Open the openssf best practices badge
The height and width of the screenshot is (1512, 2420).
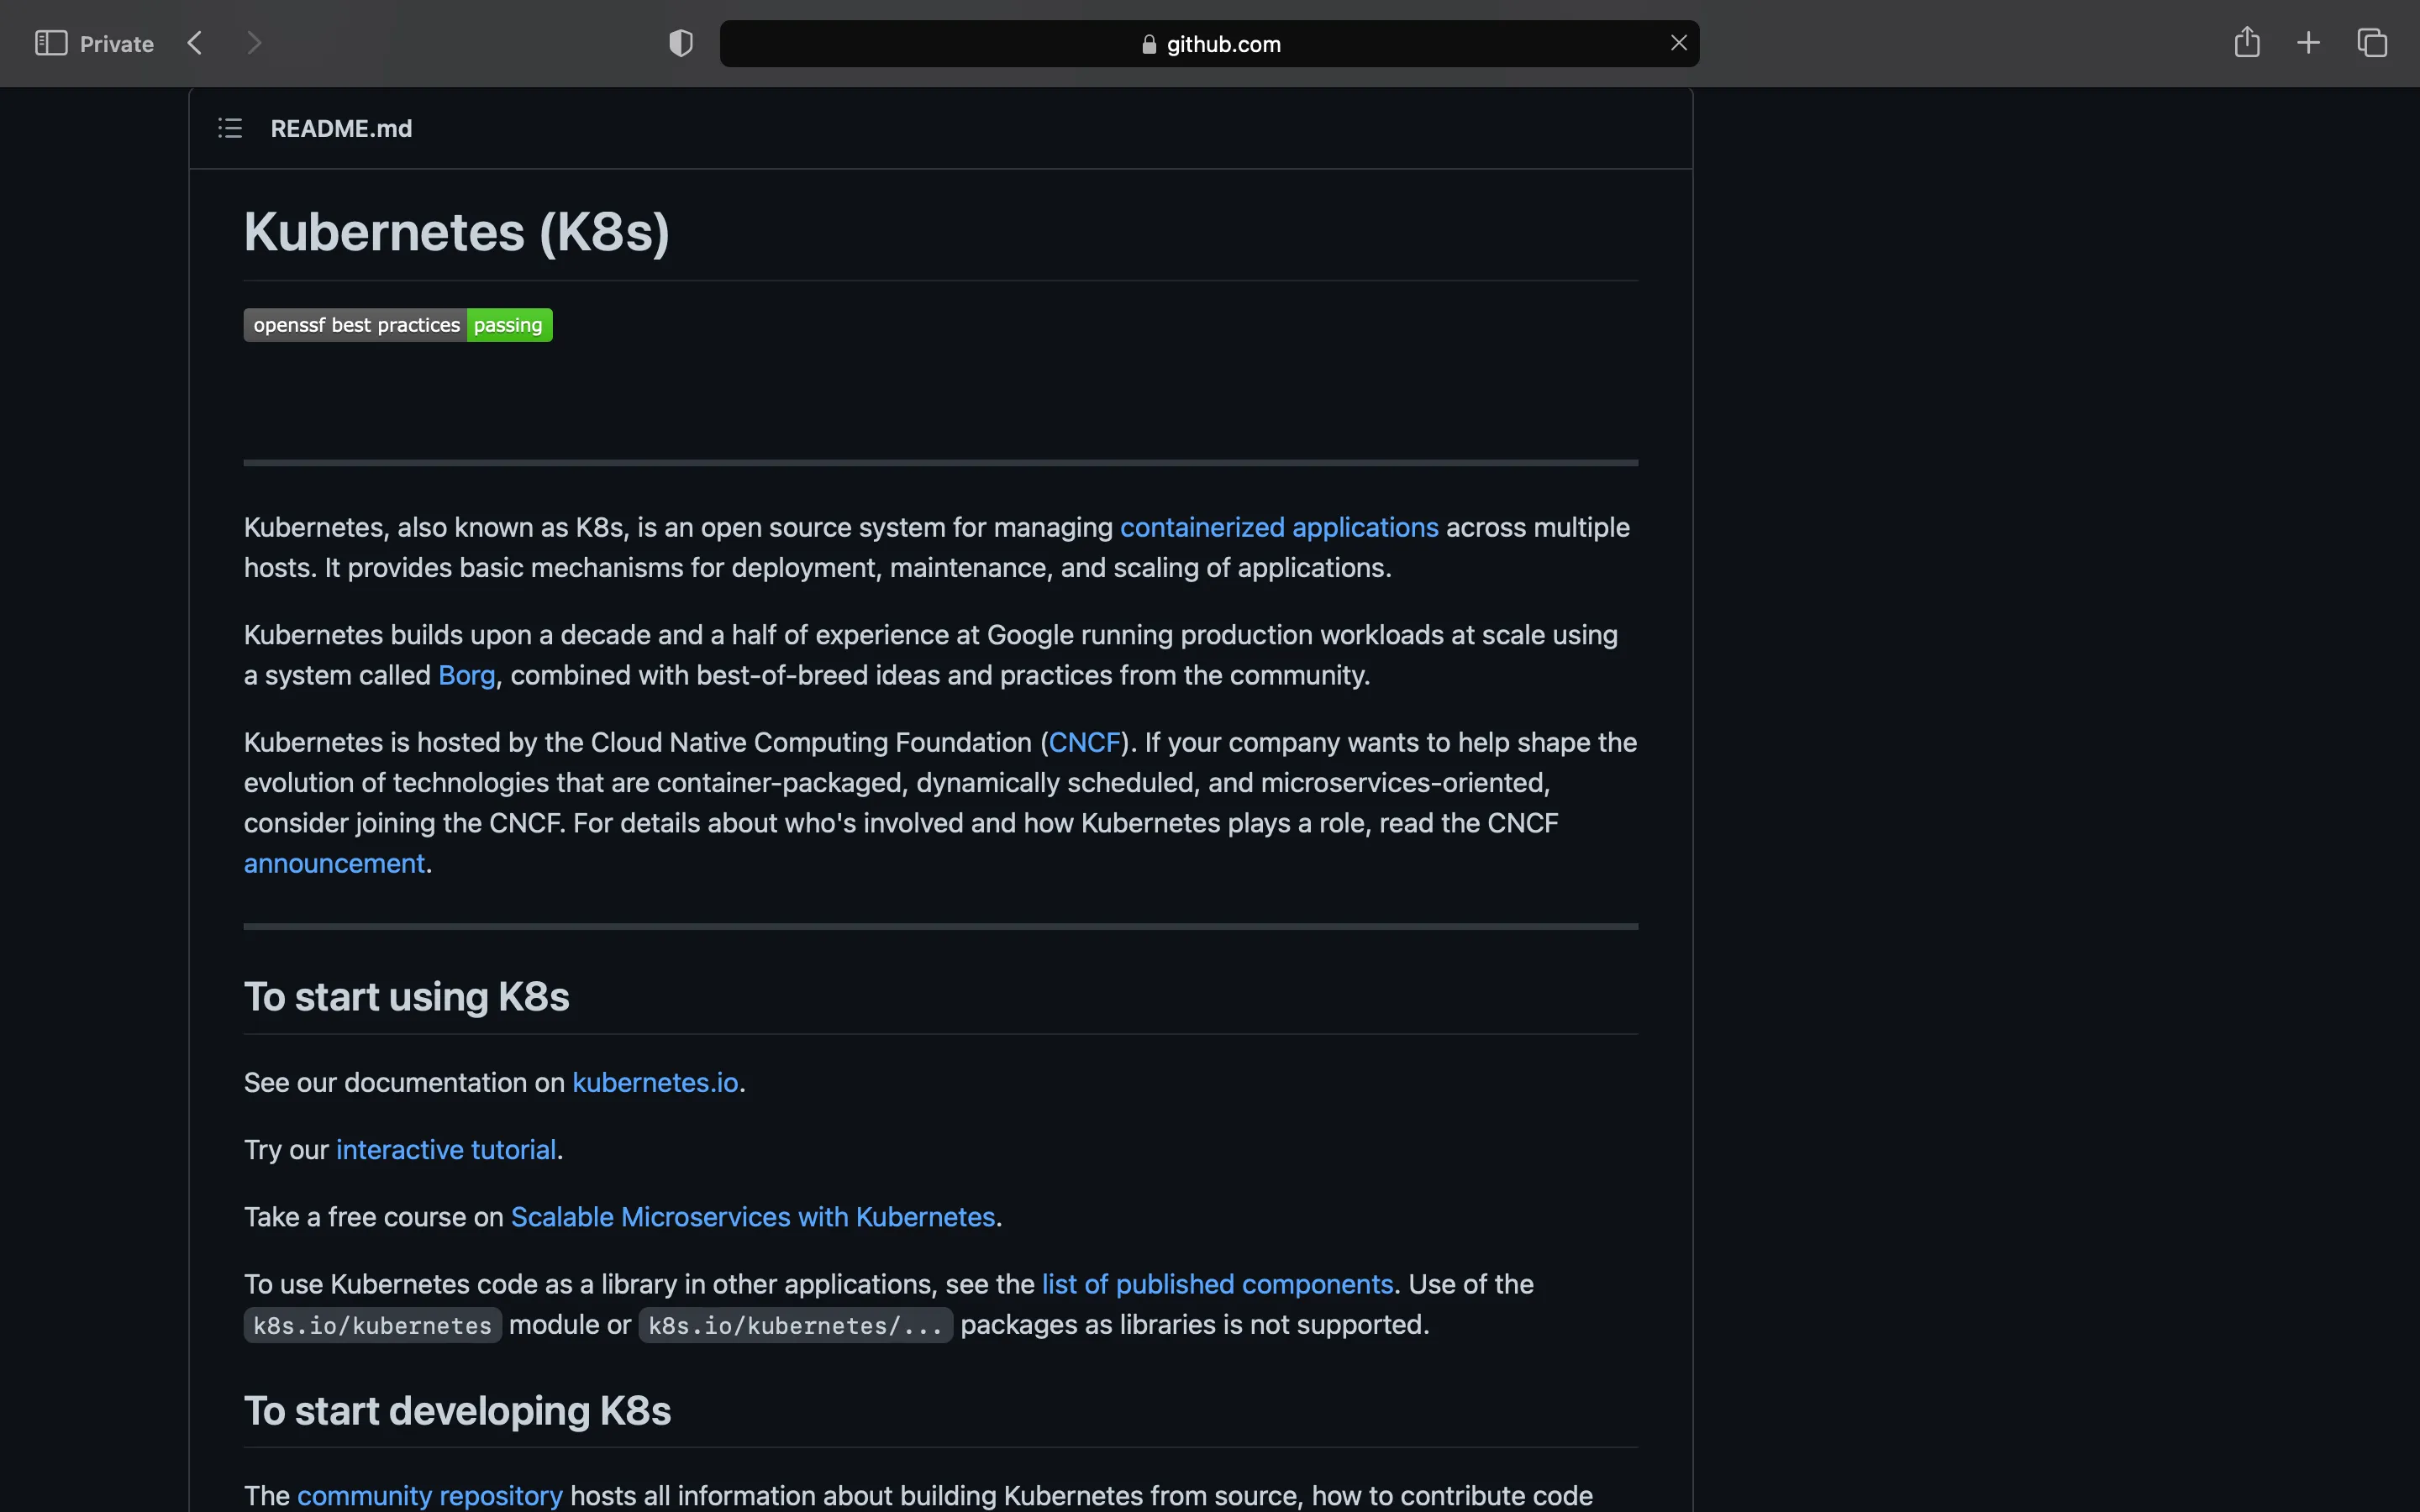point(398,325)
